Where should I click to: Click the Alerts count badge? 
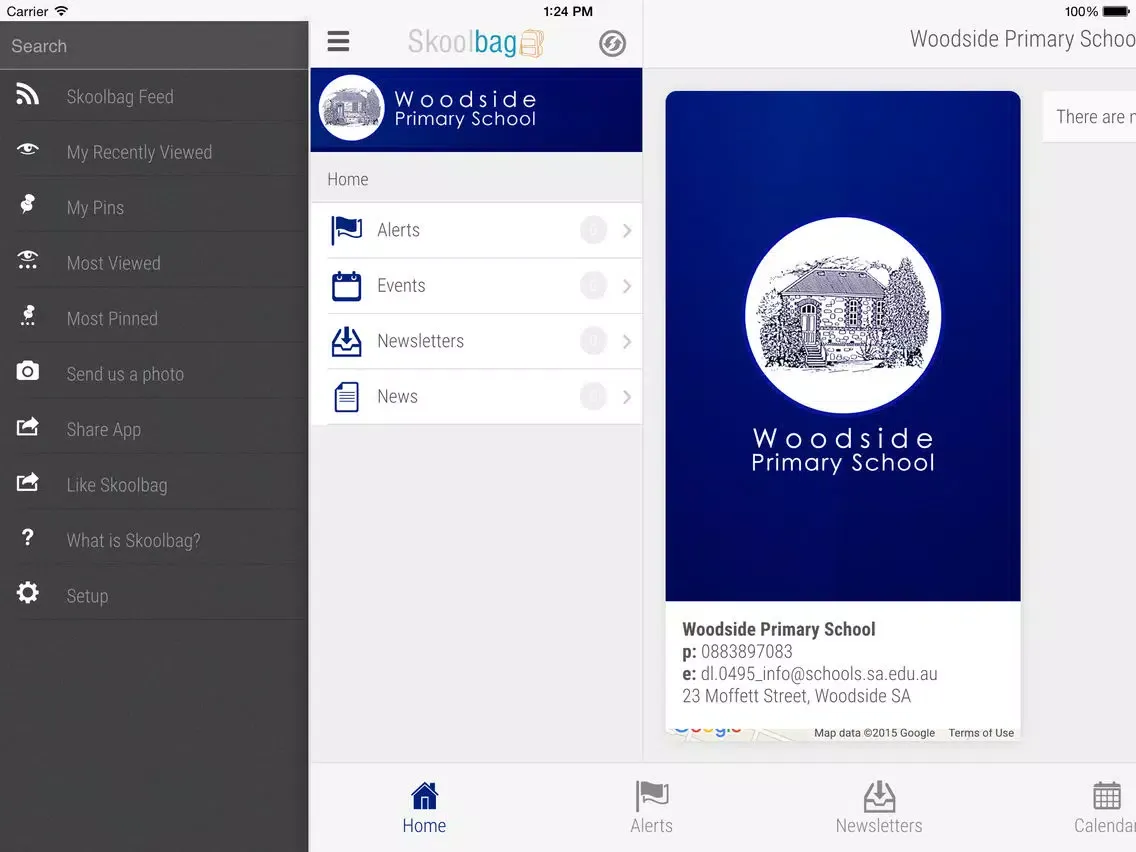click(593, 230)
